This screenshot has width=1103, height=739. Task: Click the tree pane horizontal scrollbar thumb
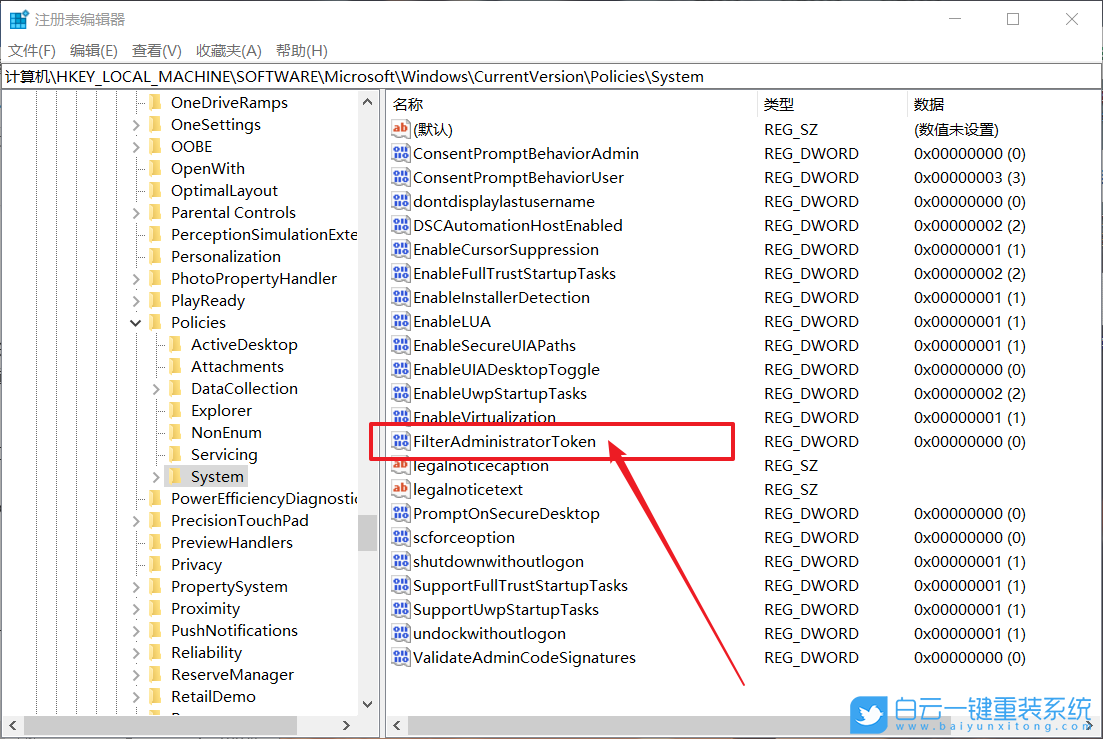click(160, 725)
